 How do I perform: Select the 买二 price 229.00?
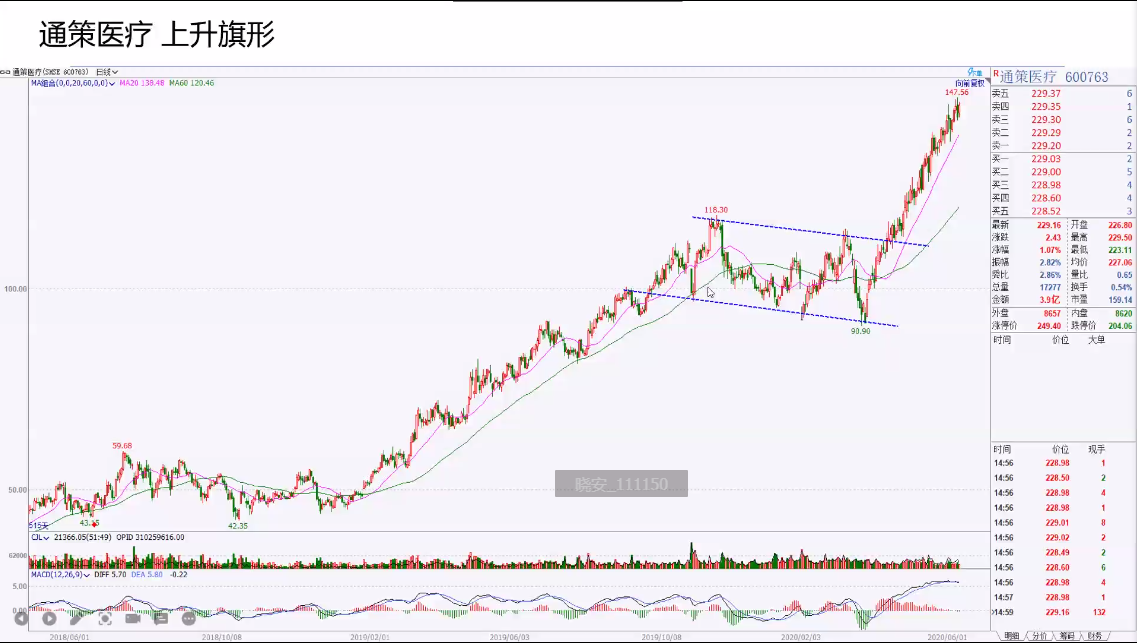click(1046, 172)
